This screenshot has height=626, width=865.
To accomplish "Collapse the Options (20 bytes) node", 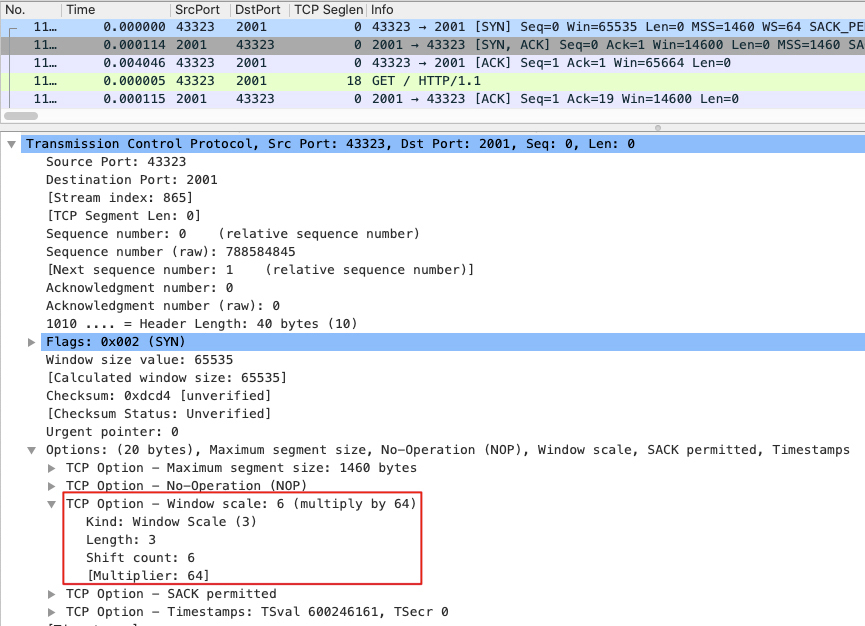I will tap(31, 451).
